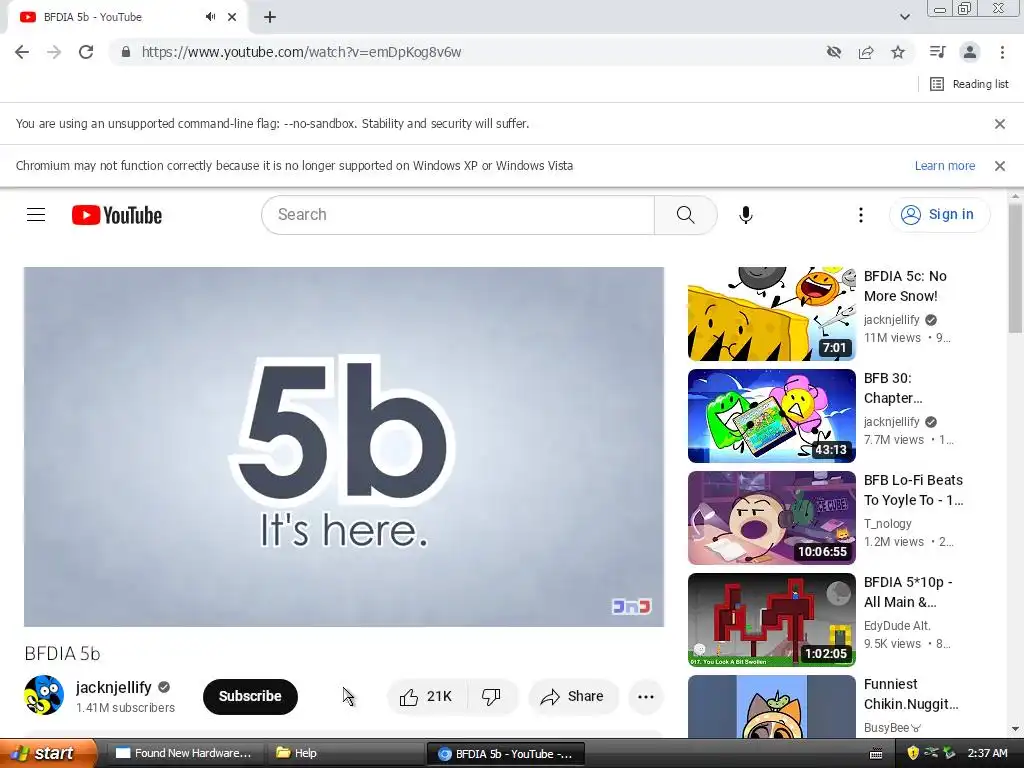Click the crossed-eye tracking protection icon
The height and width of the screenshot is (768, 1024).
click(834, 52)
